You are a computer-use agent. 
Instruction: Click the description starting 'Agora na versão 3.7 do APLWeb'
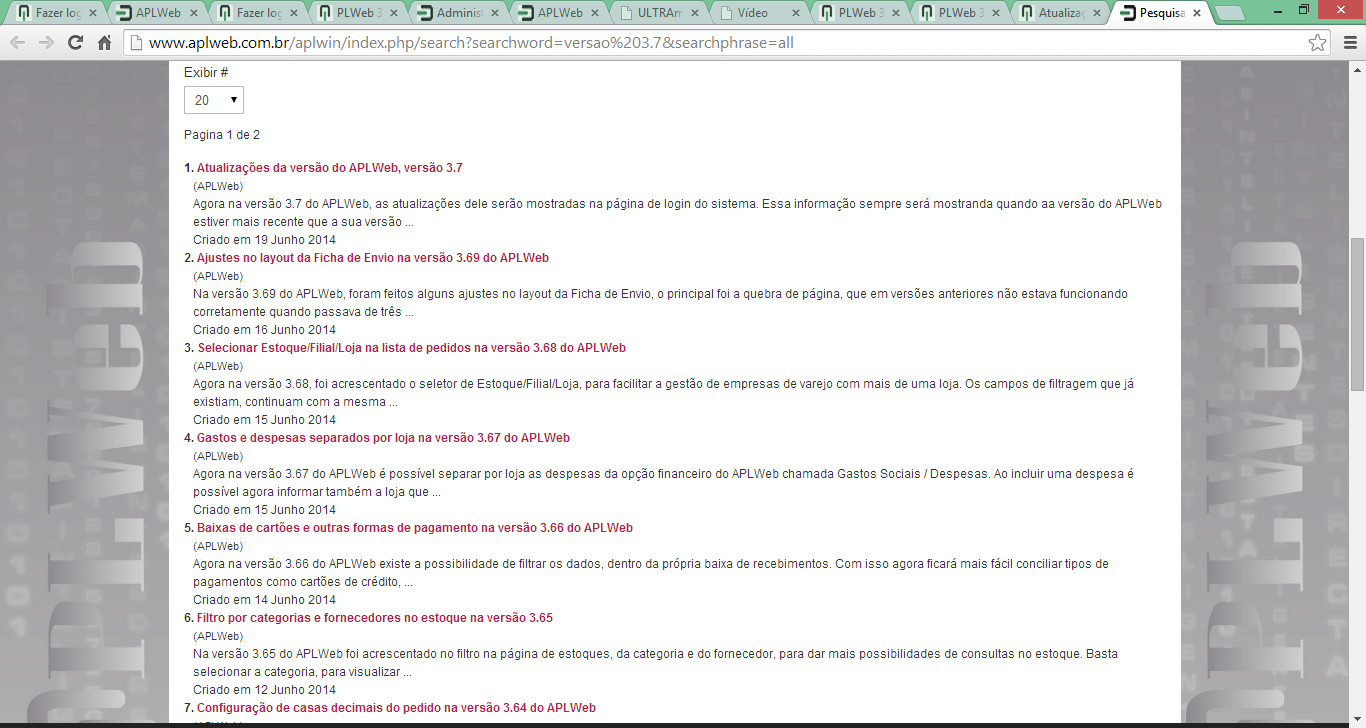677,213
